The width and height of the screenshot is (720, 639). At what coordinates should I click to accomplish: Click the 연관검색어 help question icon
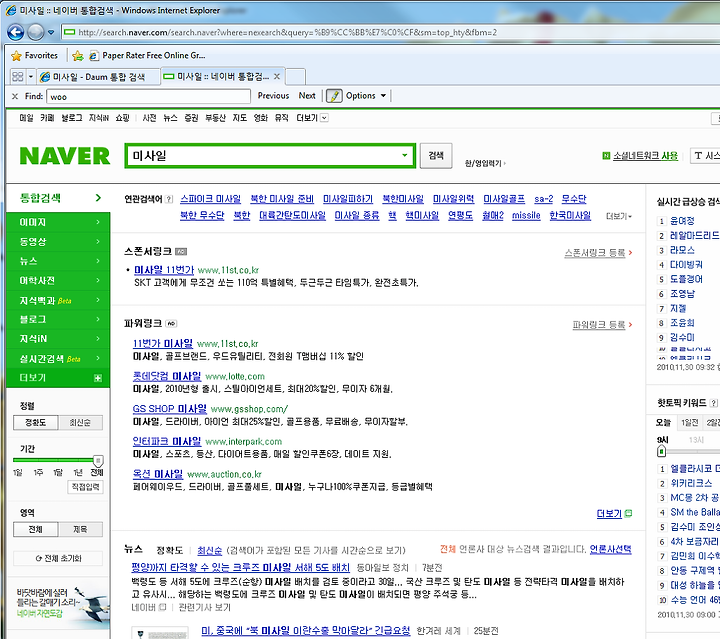[x=169, y=199]
